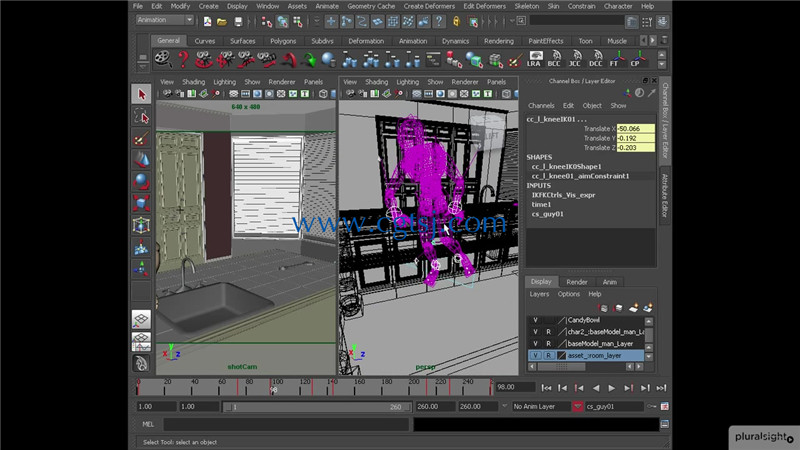The height and width of the screenshot is (450, 800).
Task: Select the Lasso tool
Action: click(x=141, y=117)
